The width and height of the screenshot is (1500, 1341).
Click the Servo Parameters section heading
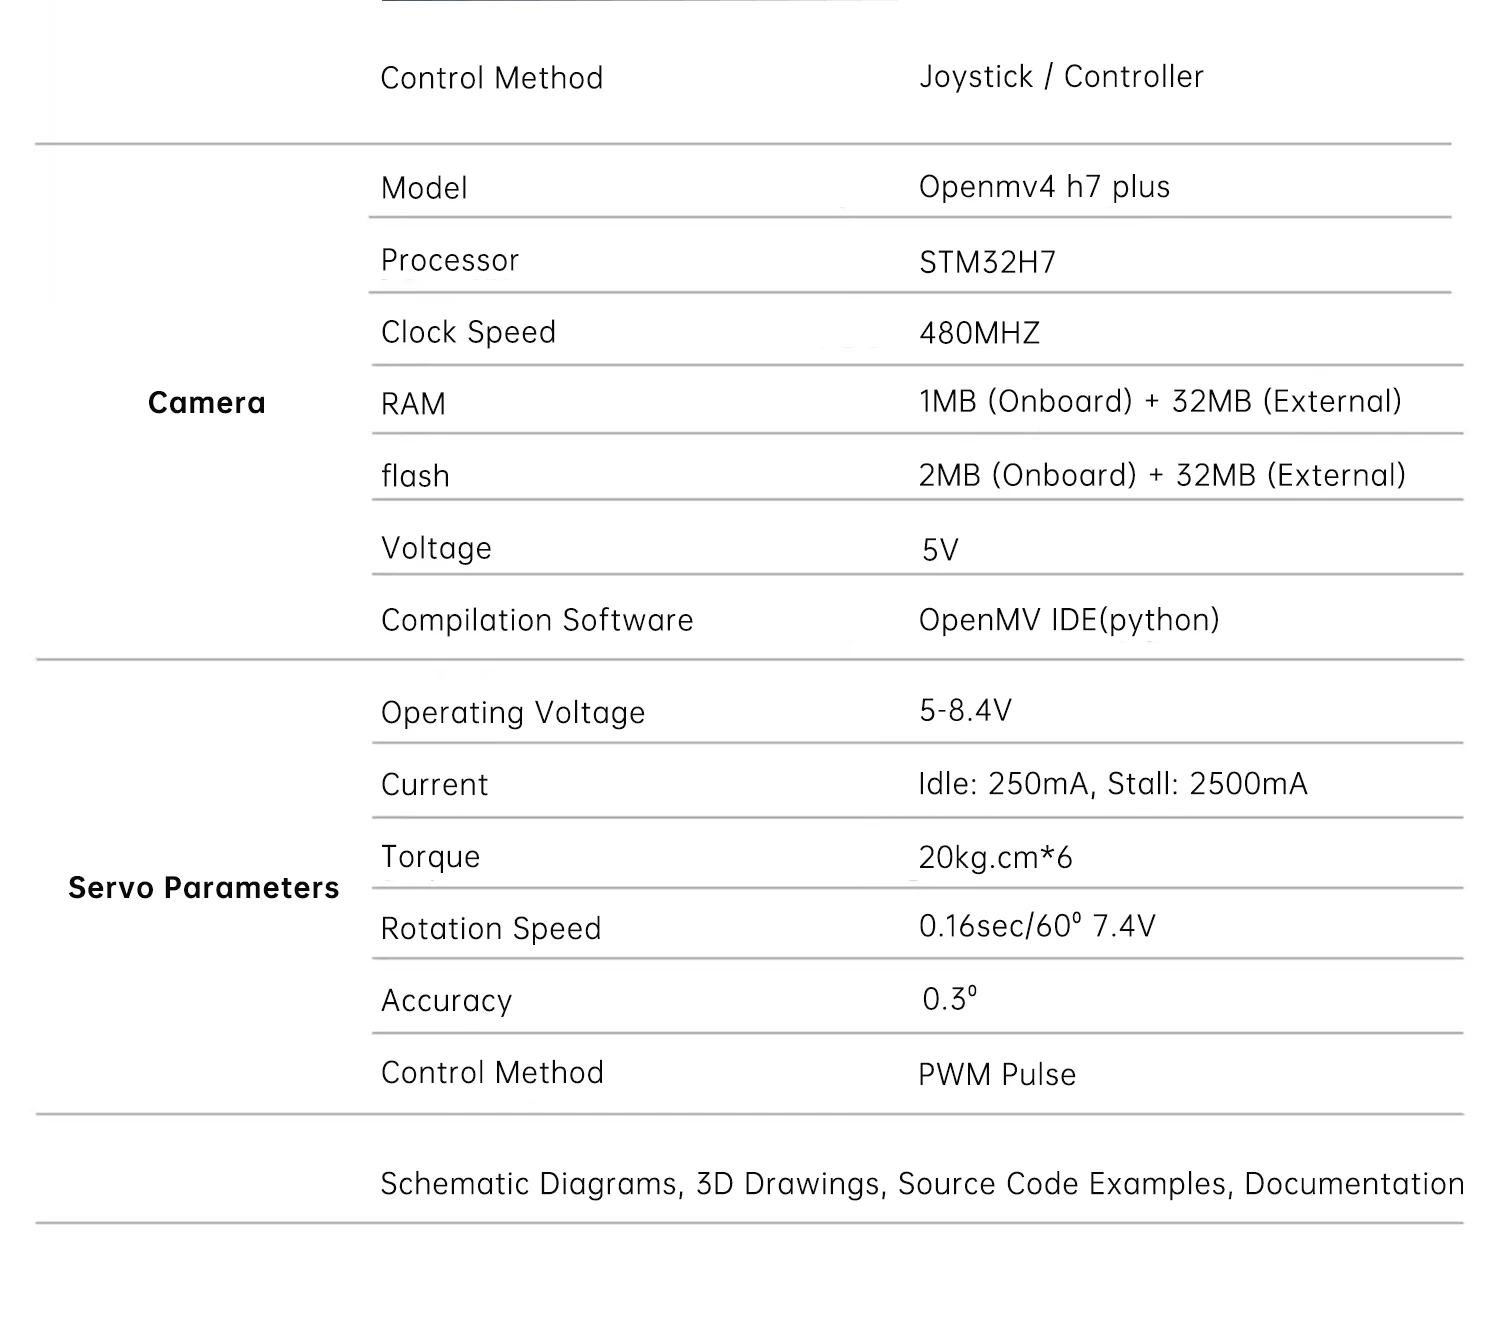click(x=204, y=888)
